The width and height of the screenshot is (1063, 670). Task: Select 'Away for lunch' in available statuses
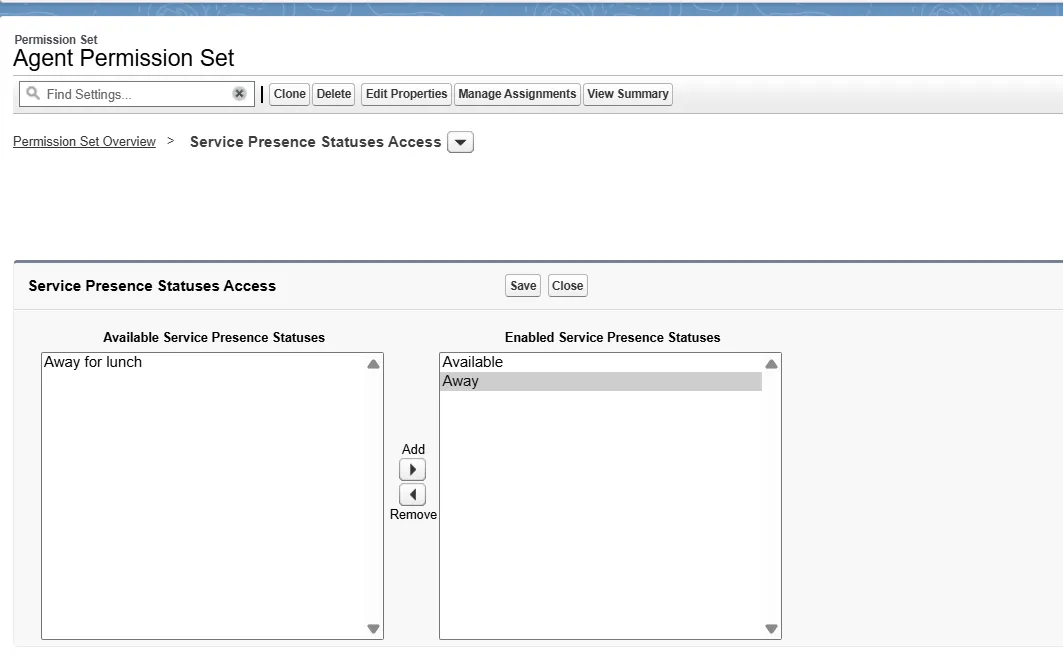pos(93,362)
